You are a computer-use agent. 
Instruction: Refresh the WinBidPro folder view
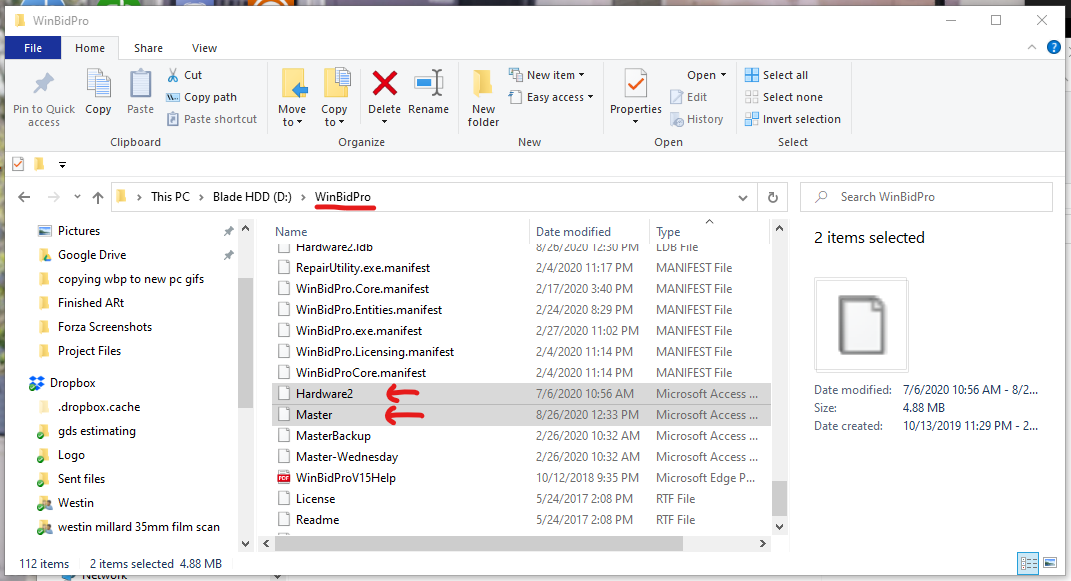point(773,197)
